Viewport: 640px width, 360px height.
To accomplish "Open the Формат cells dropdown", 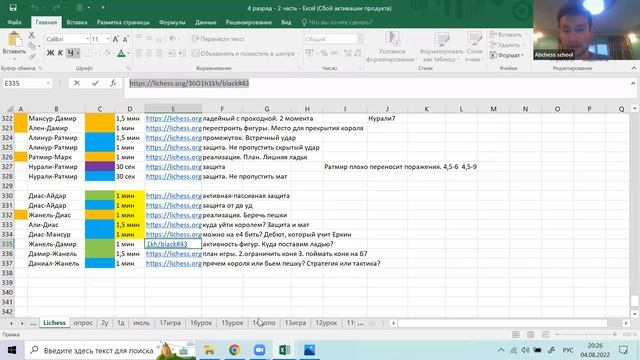I will pyautogui.click(x=507, y=55).
